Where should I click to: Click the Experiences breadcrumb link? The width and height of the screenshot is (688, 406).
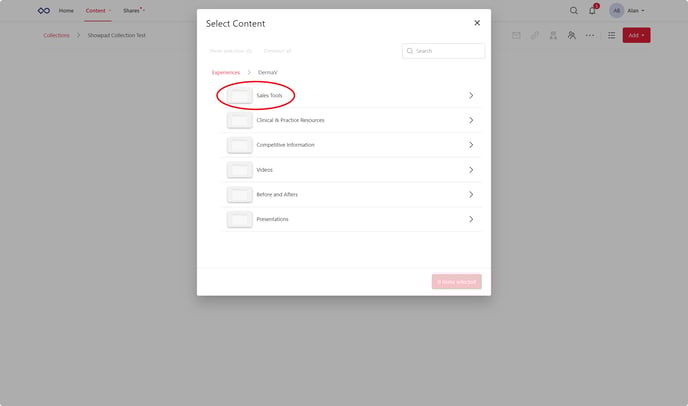coord(226,72)
